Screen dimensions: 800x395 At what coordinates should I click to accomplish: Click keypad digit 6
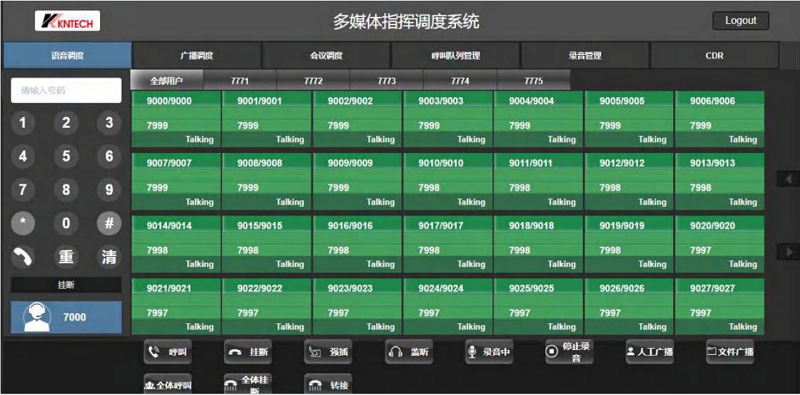click(x=109, y=156)
